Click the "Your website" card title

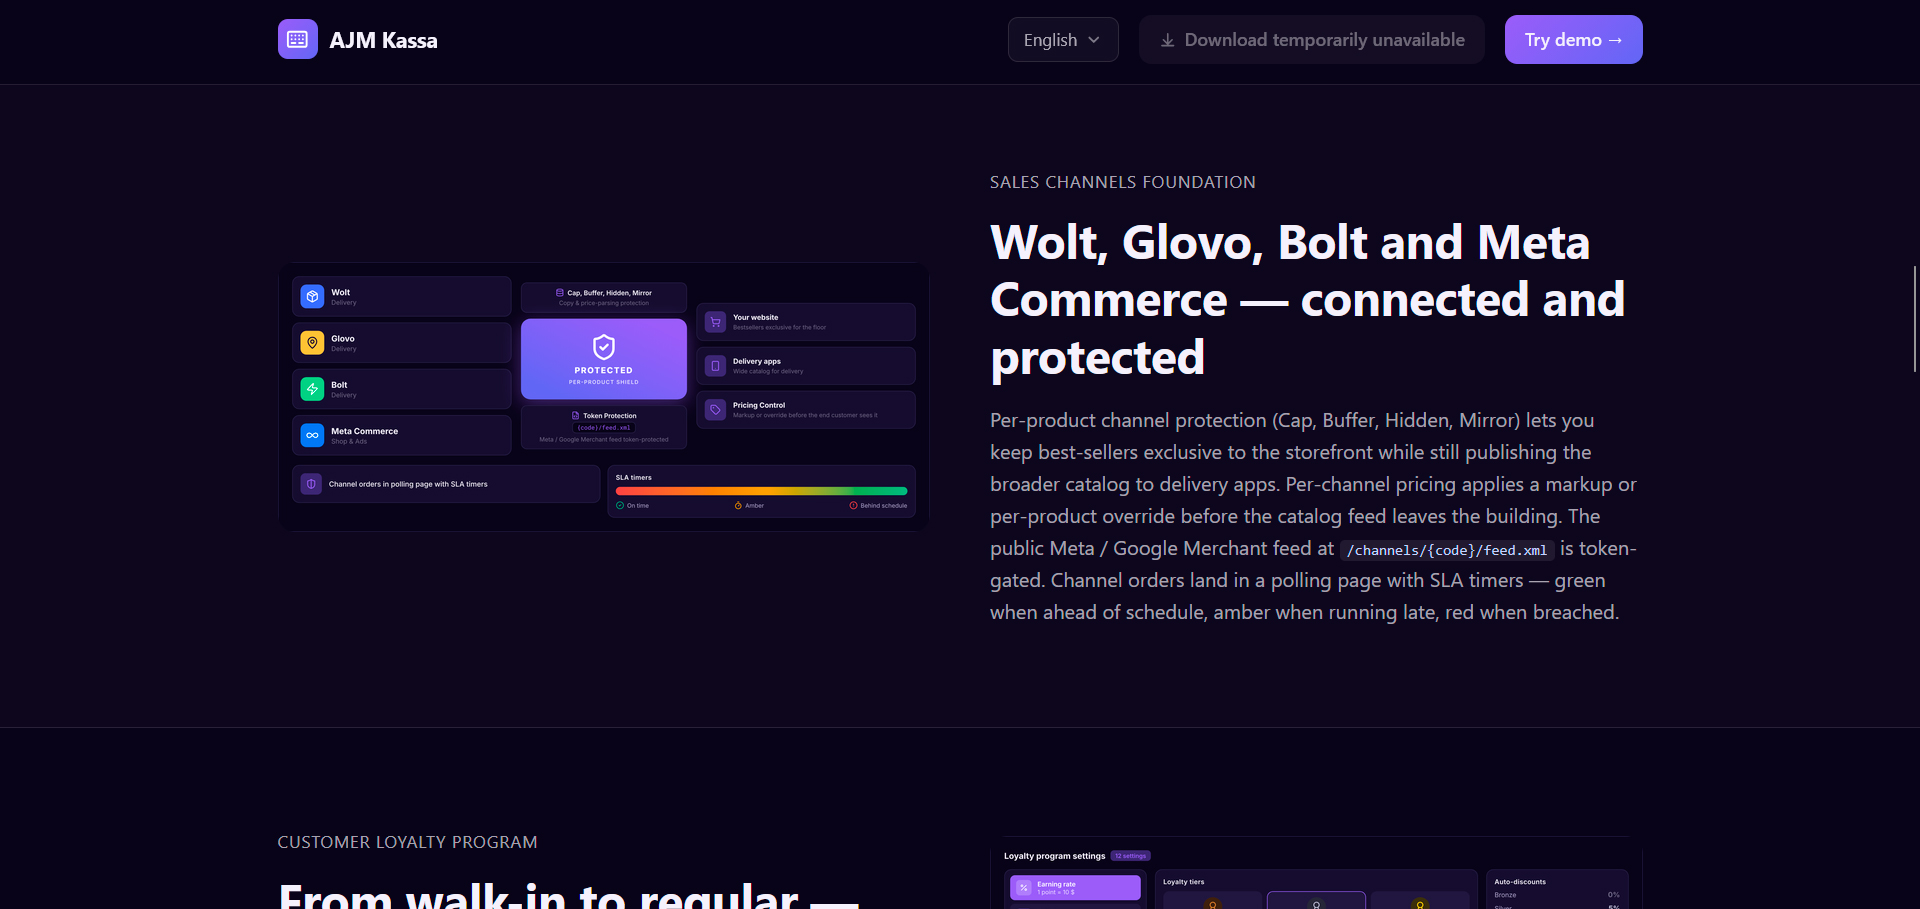point(756,317)
